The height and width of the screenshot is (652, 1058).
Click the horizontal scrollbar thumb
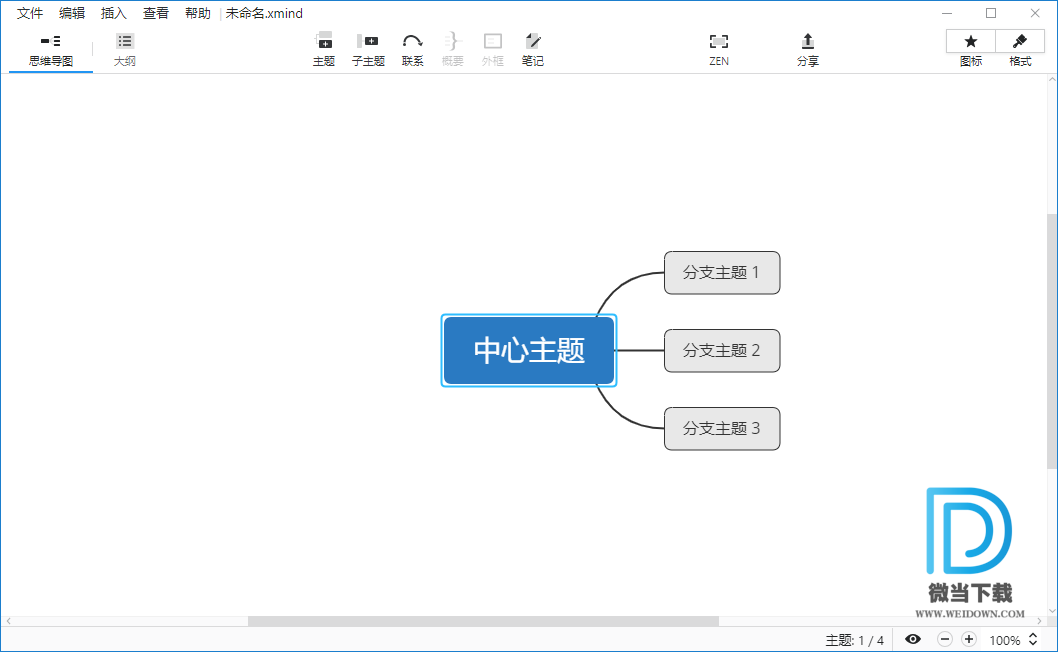pos(483,621)
